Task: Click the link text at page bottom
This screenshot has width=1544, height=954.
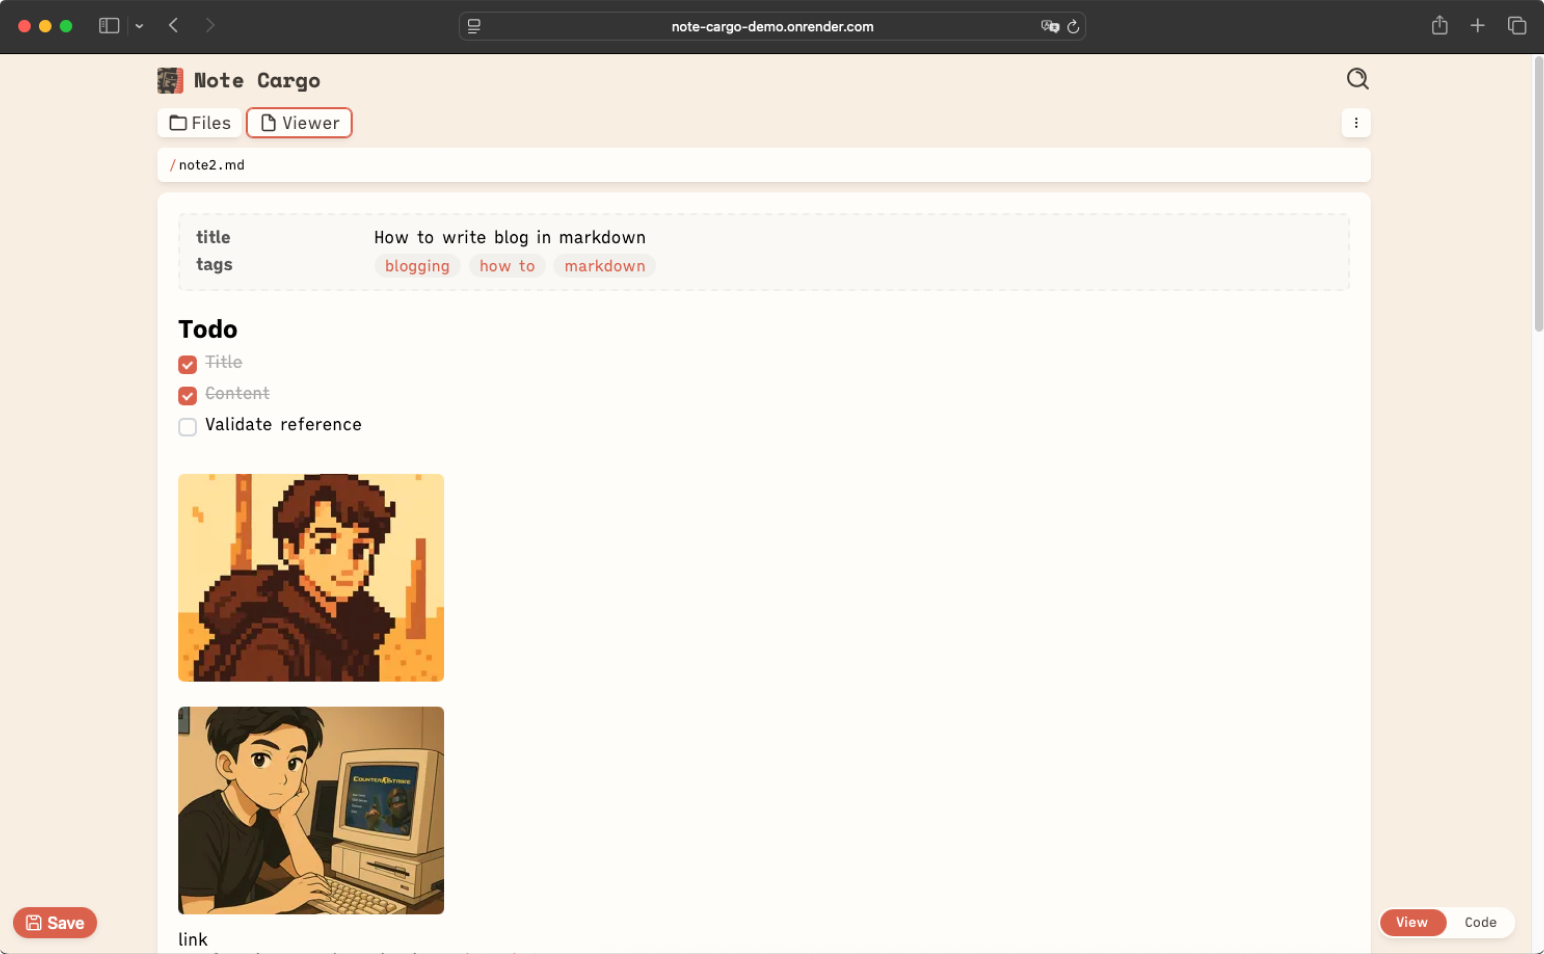Action: [193, 939]
